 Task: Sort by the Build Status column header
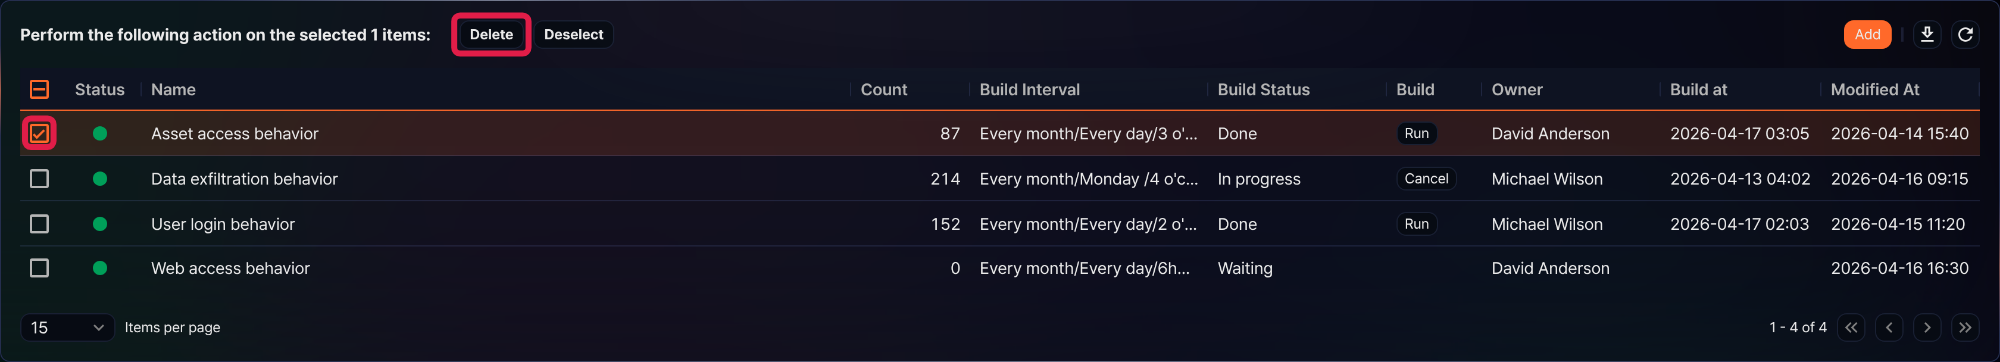point(1263,89)
